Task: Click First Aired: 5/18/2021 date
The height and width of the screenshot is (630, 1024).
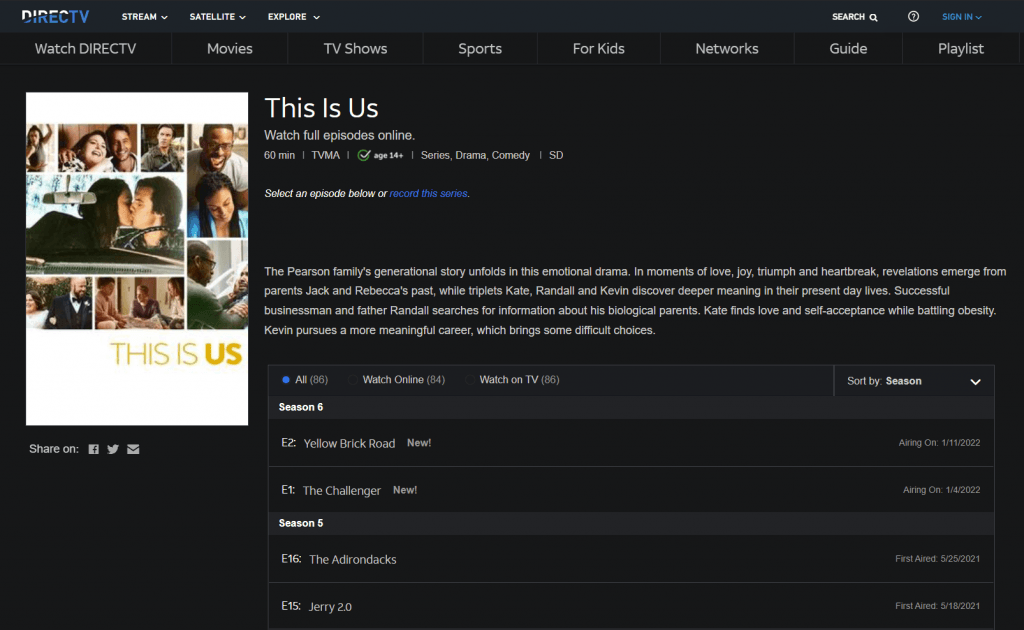Action: pyautogui.click(x=937, y=606)
